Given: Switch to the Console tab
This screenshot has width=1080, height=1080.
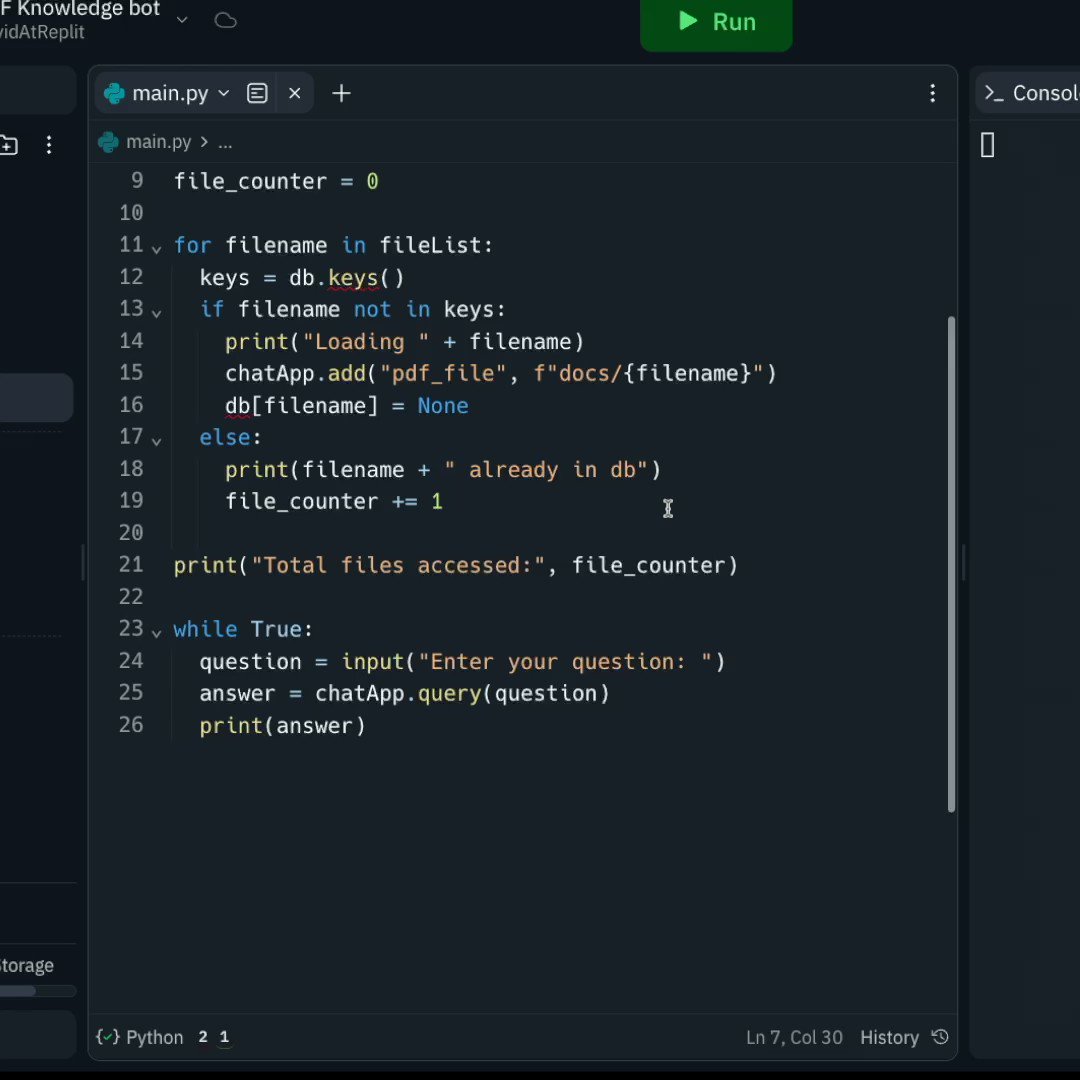Looking at the screenshot, I should coord(1030,93).
